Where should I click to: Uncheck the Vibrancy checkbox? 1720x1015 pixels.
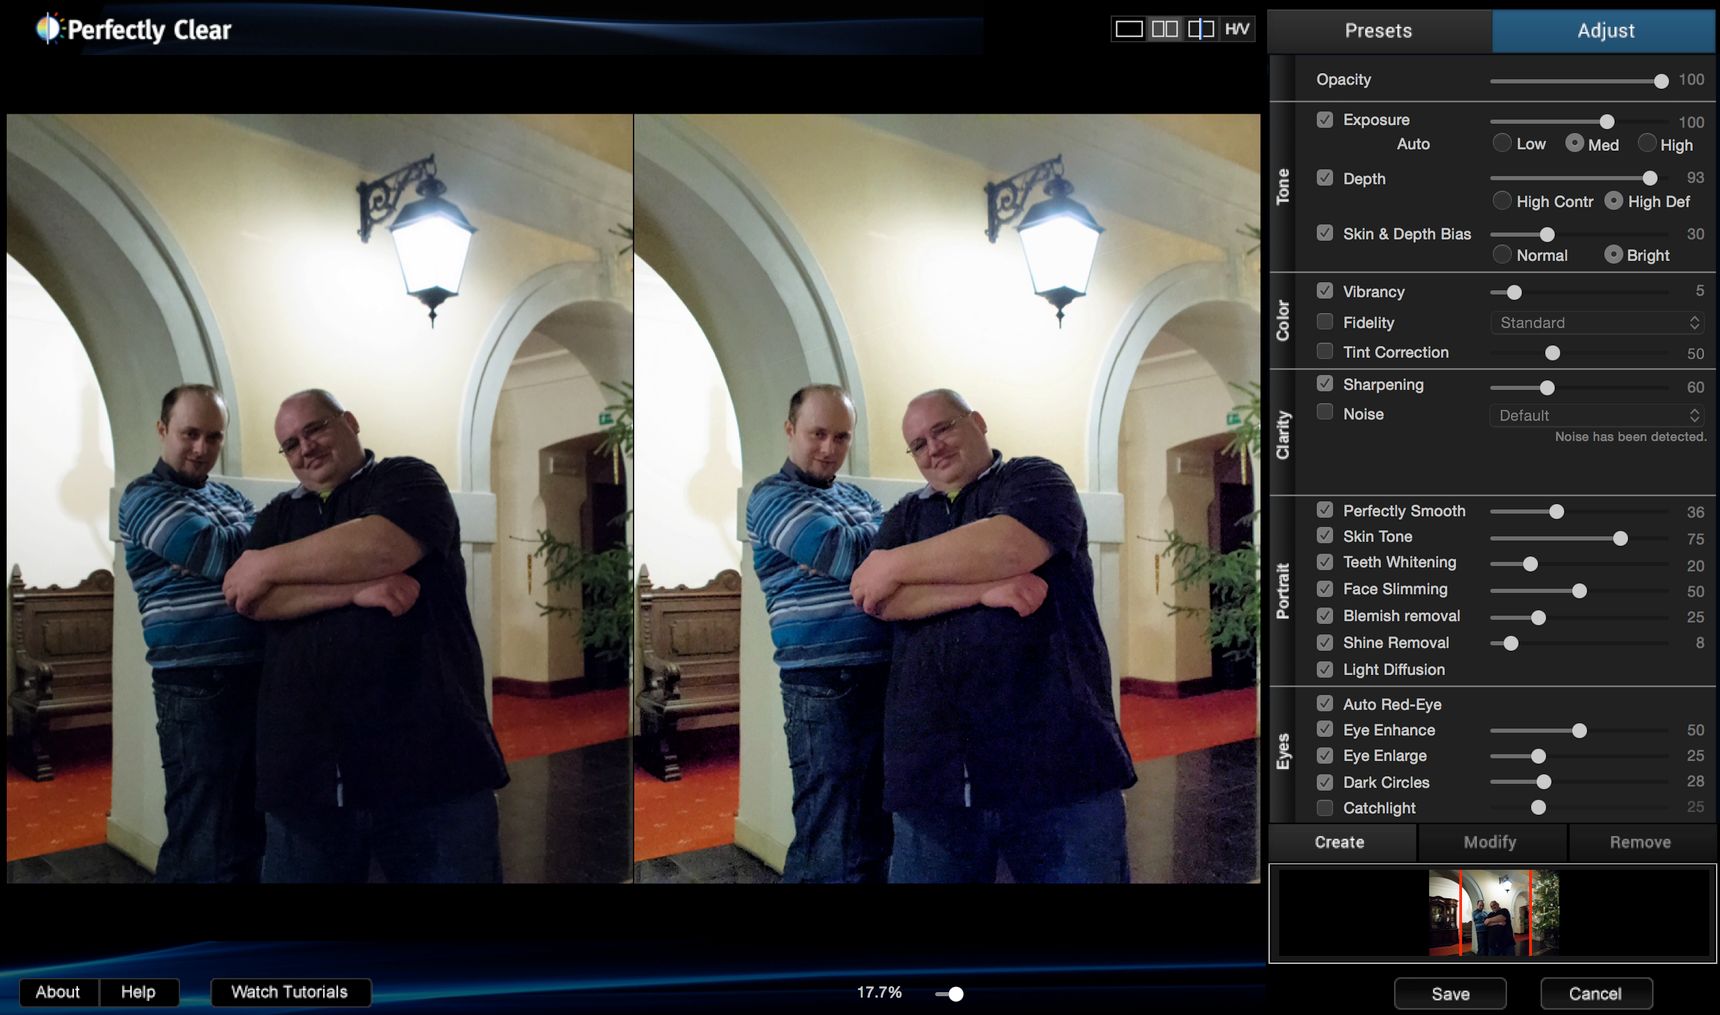coord(1325,290)
